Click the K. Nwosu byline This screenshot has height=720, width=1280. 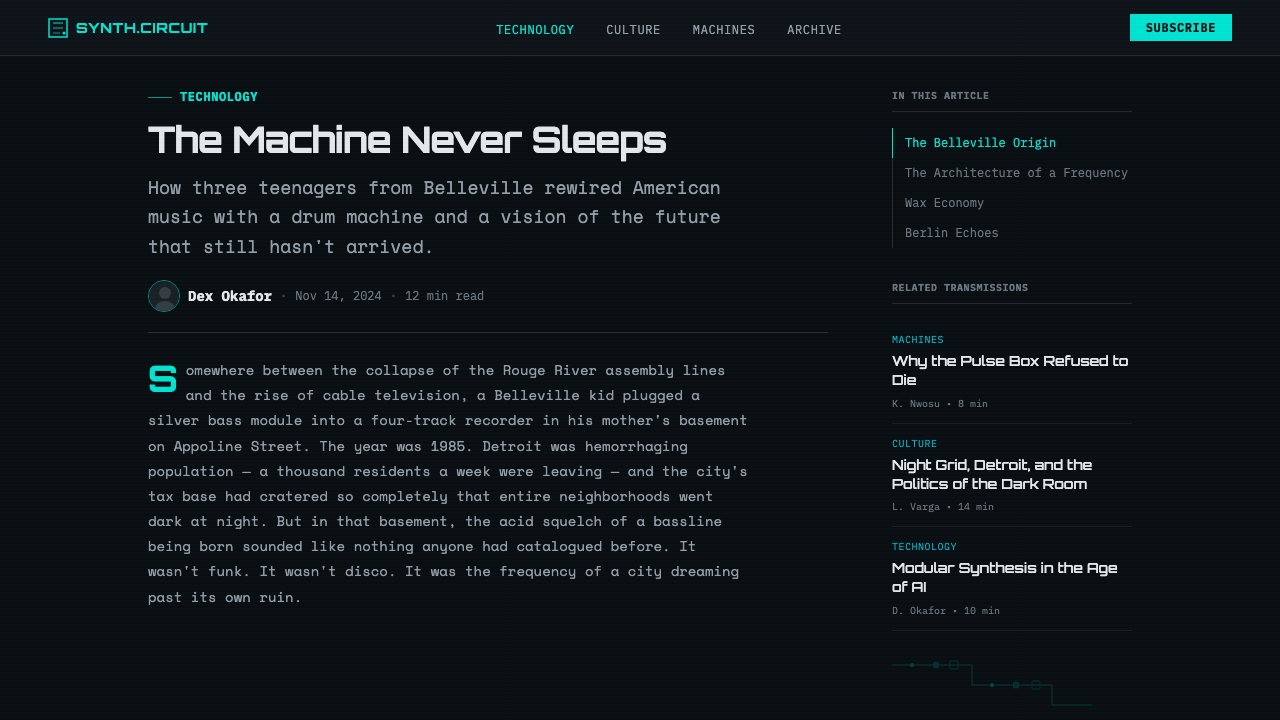(940, 404)
